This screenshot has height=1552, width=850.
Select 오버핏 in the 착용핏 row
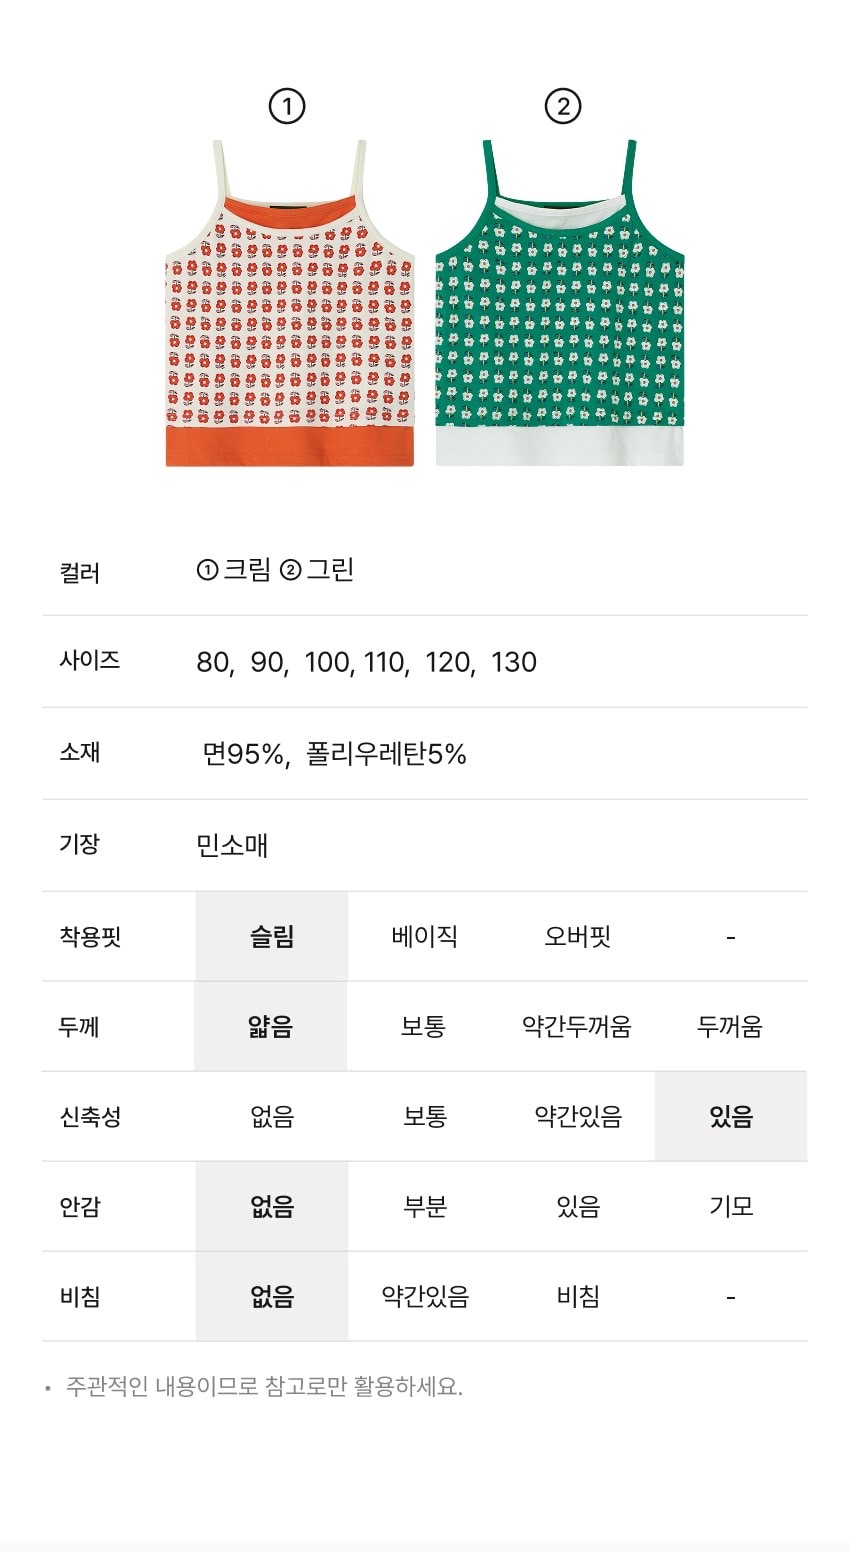(x=578, y=937)
